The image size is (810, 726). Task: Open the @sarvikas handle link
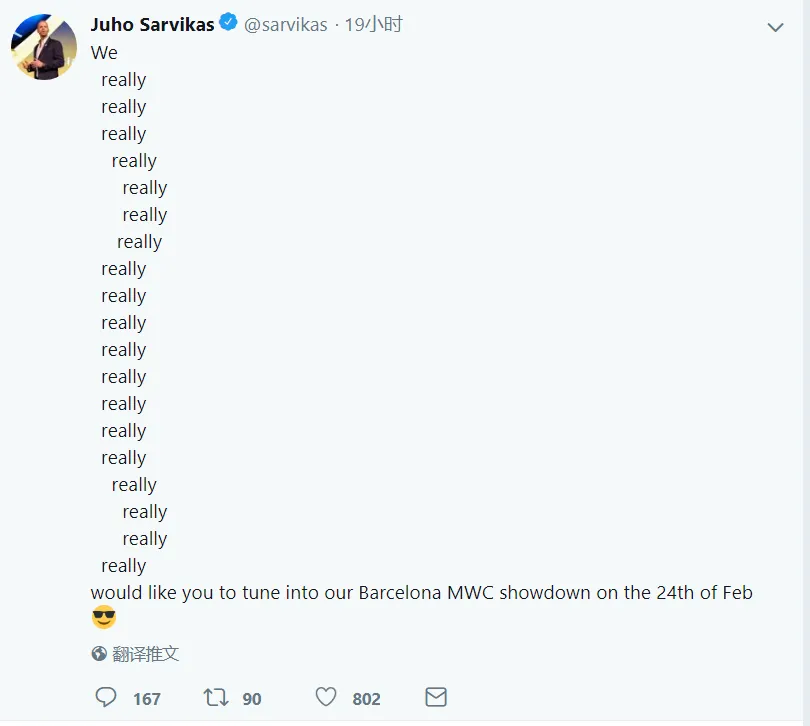pos(286,25)
